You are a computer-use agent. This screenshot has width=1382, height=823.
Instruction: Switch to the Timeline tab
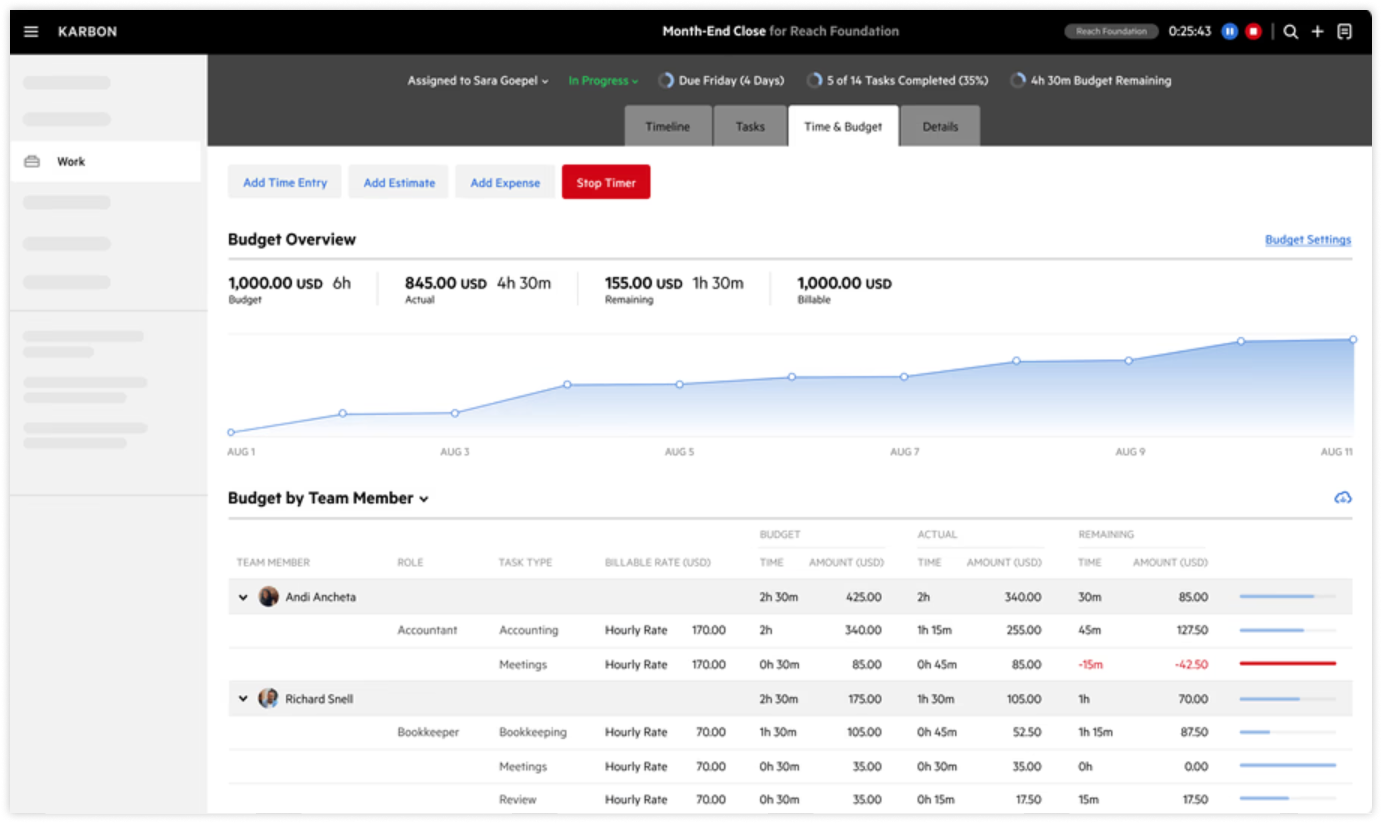point(668,127)
